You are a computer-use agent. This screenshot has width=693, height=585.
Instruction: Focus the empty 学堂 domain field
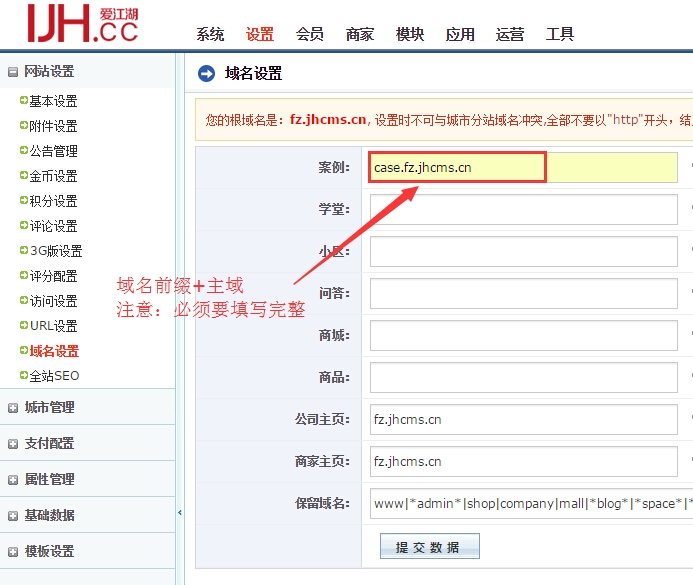pyautogui.click(x=523, y=210)
